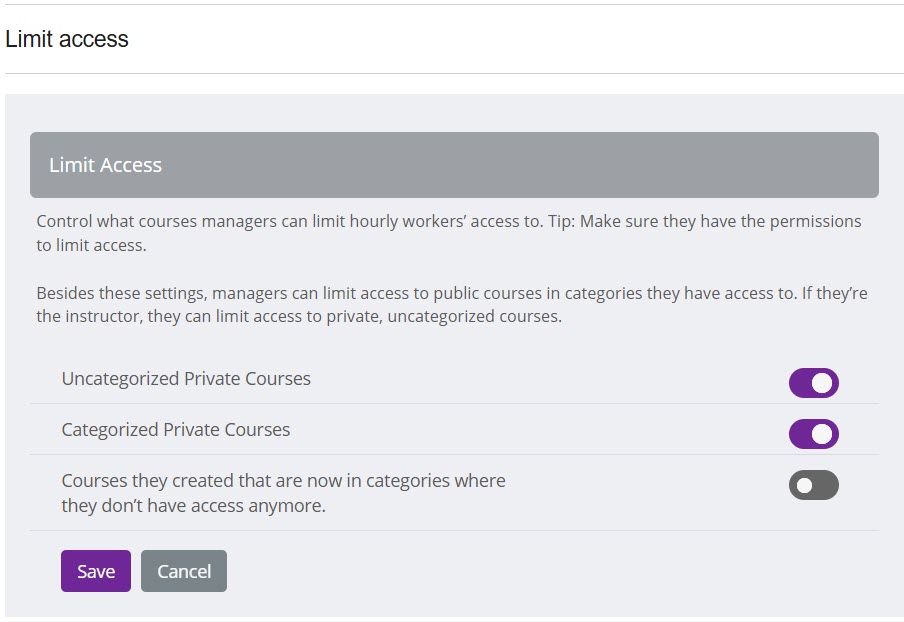Enable the toggle for courses in inaccessible categories
Screen dimensions: 904x622
tap(813, 486)
